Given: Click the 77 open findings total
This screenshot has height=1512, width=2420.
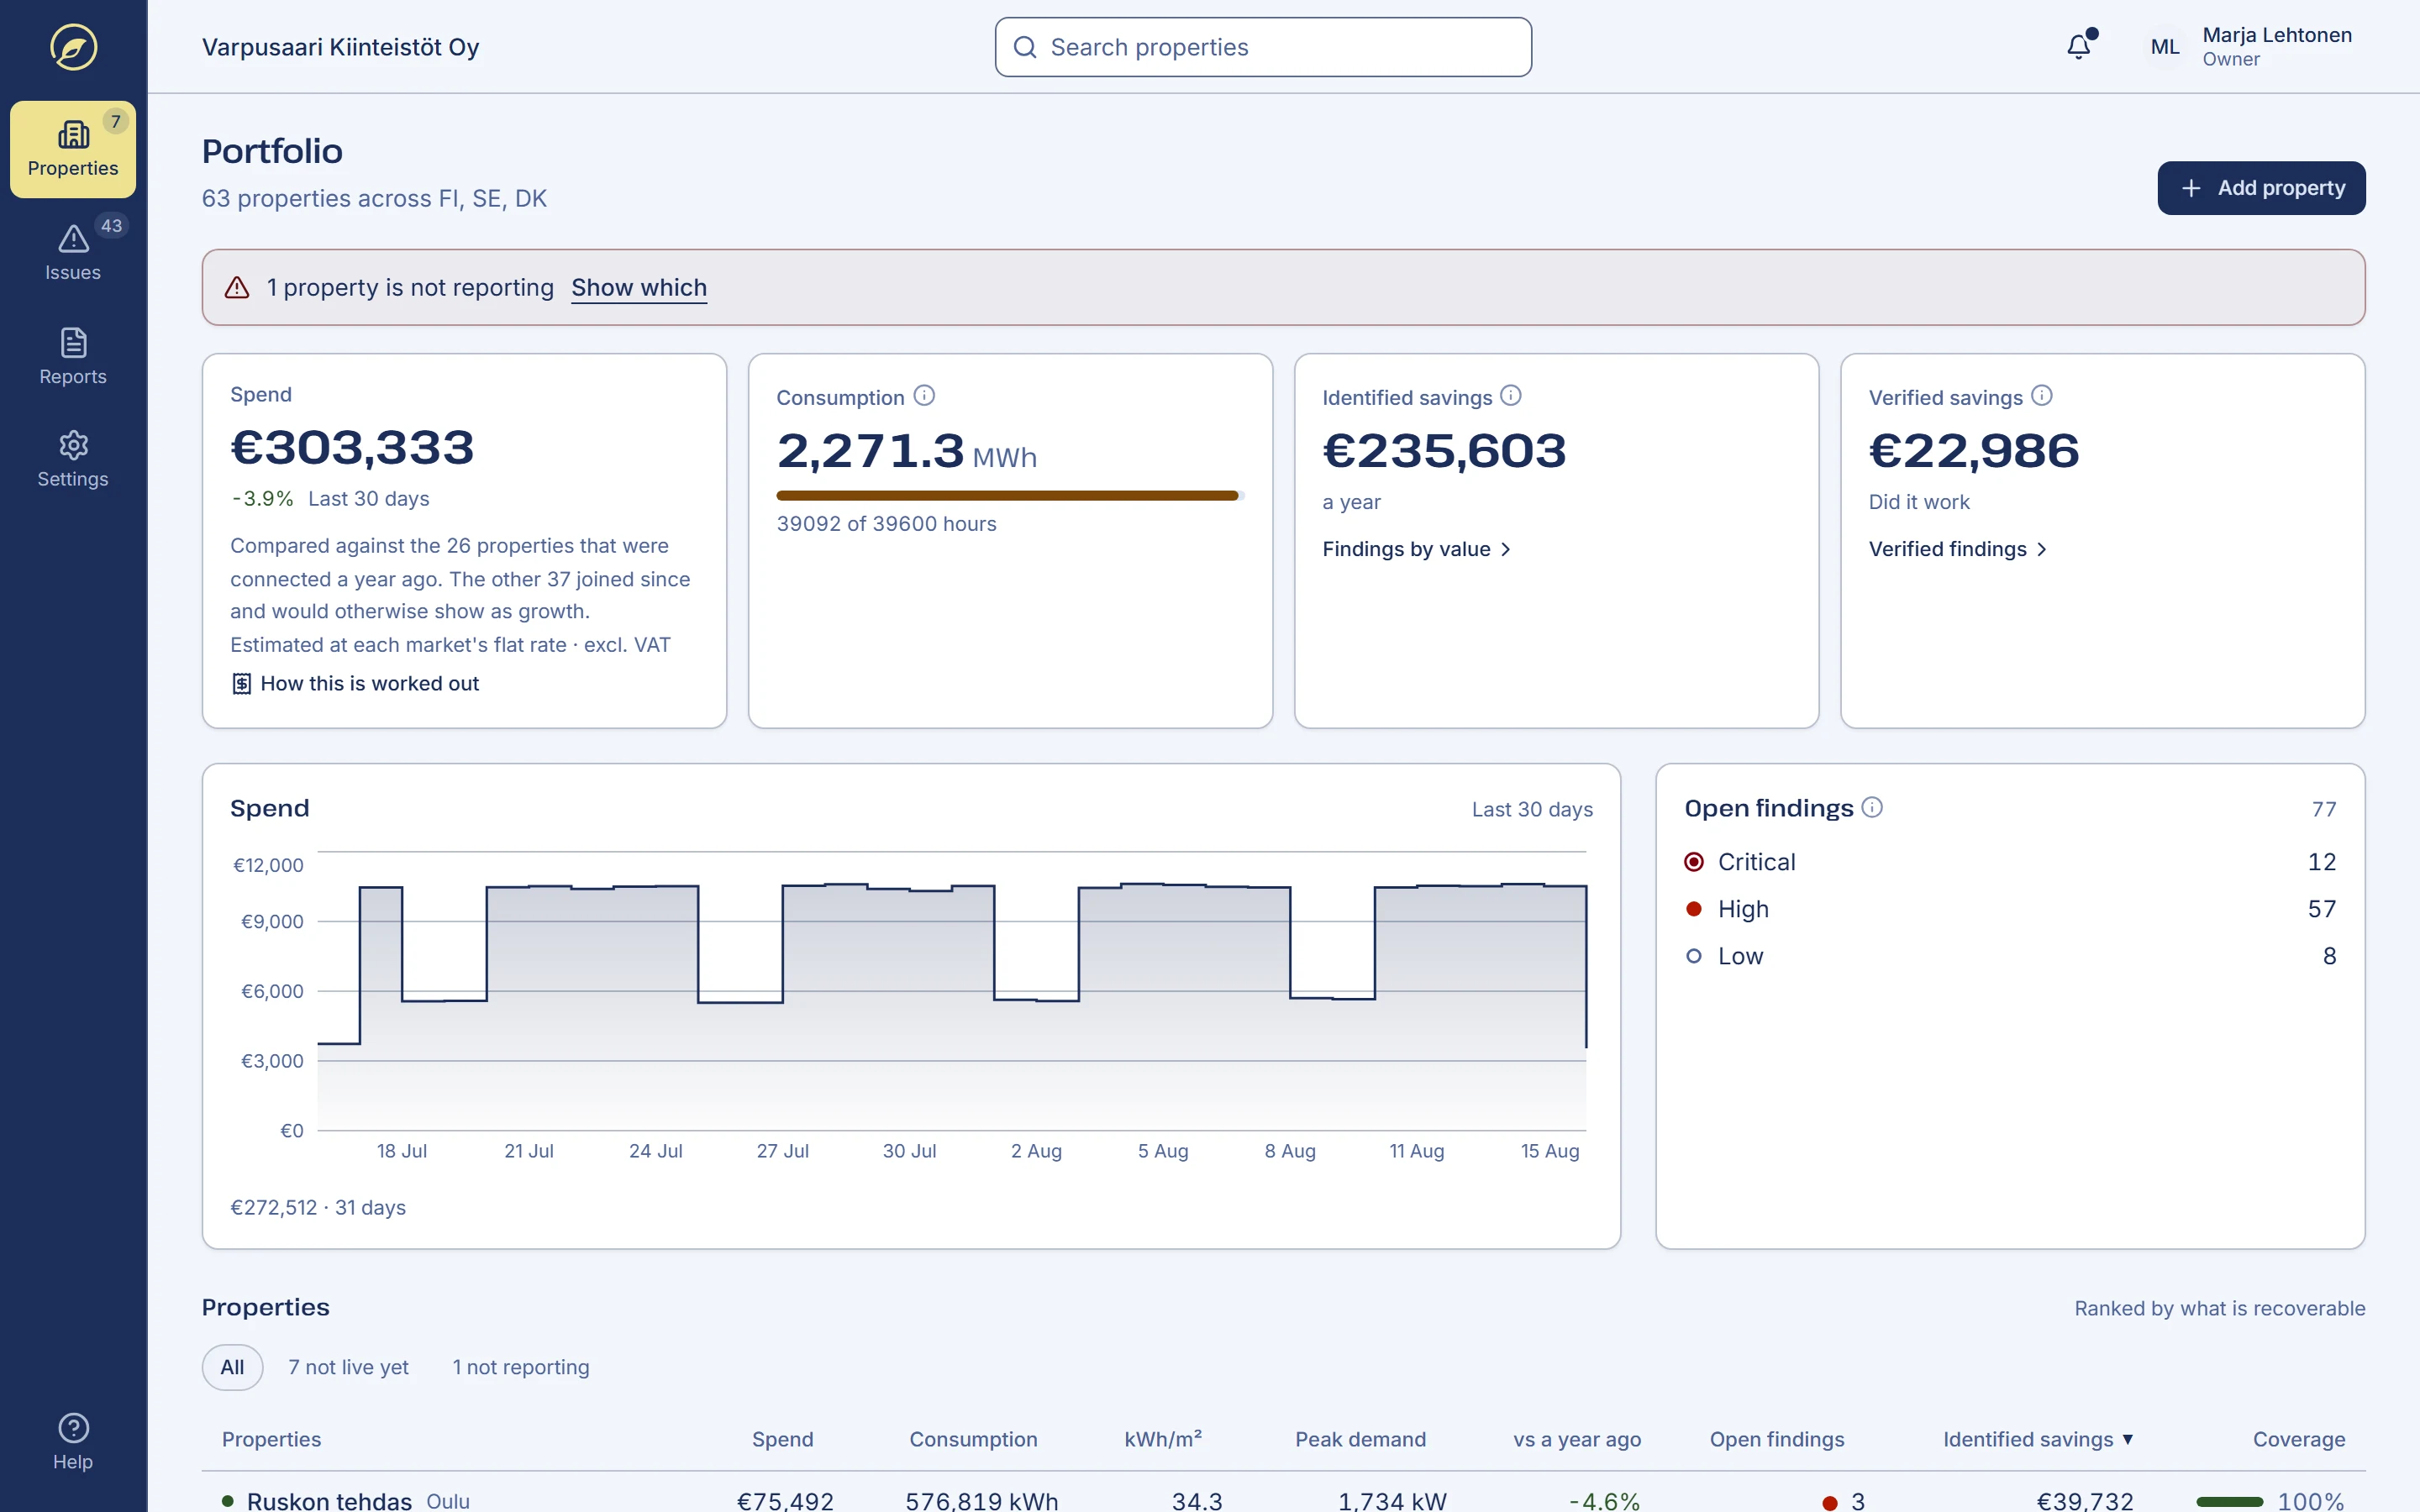Looking at the screenshot, I should (x=2324, y=809).
